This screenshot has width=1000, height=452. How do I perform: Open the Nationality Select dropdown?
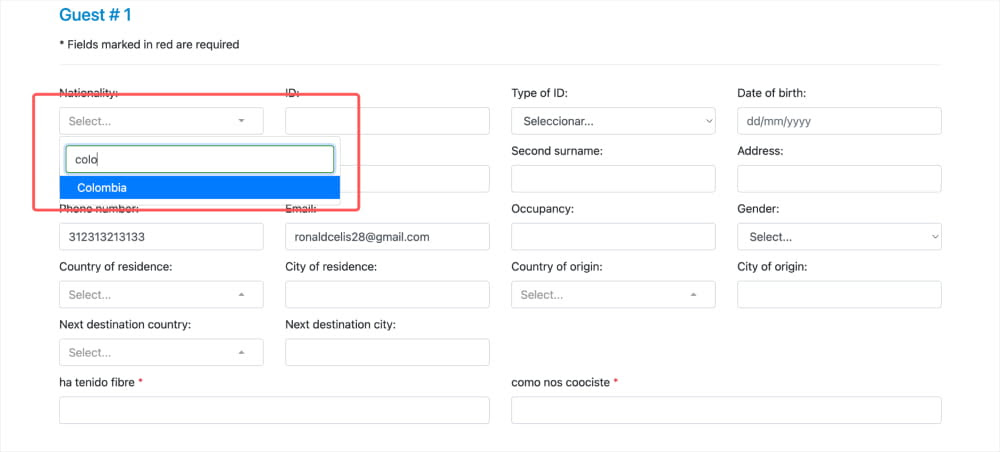[161, 120]
